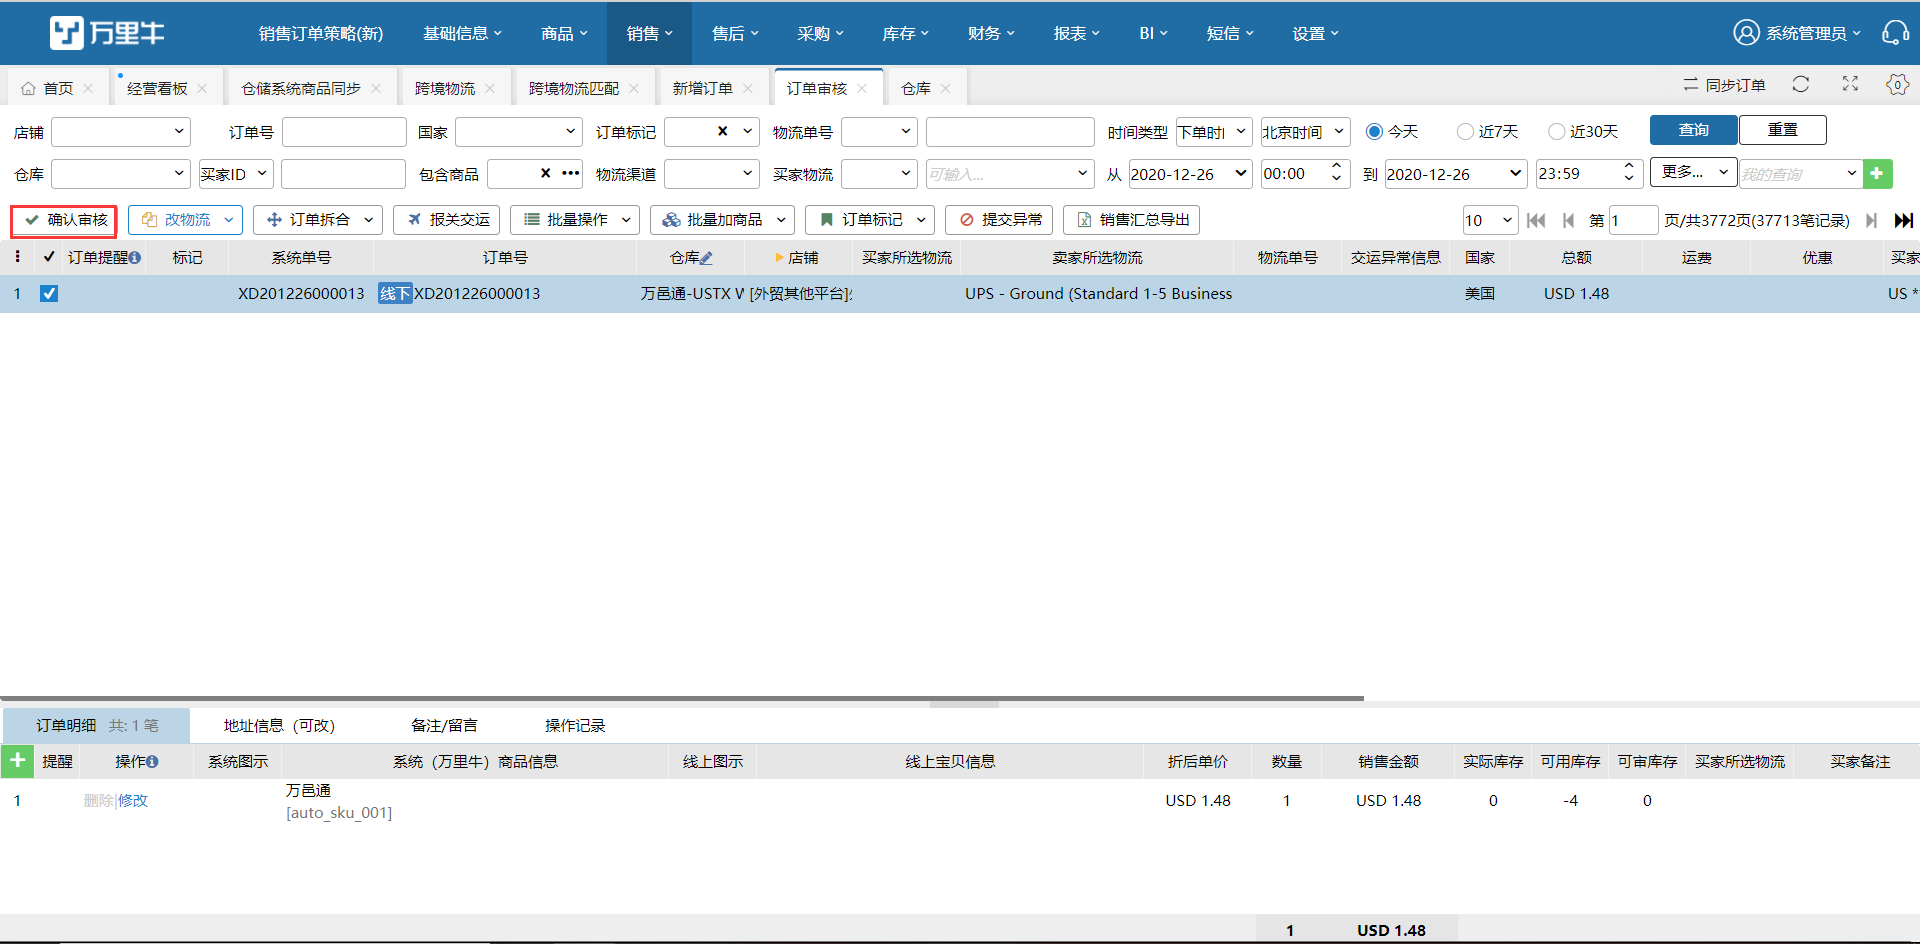The width and height of the screenshot is (1920, 944).
Task: Click the green plus icon to save query
Action: pos(1877,173)
